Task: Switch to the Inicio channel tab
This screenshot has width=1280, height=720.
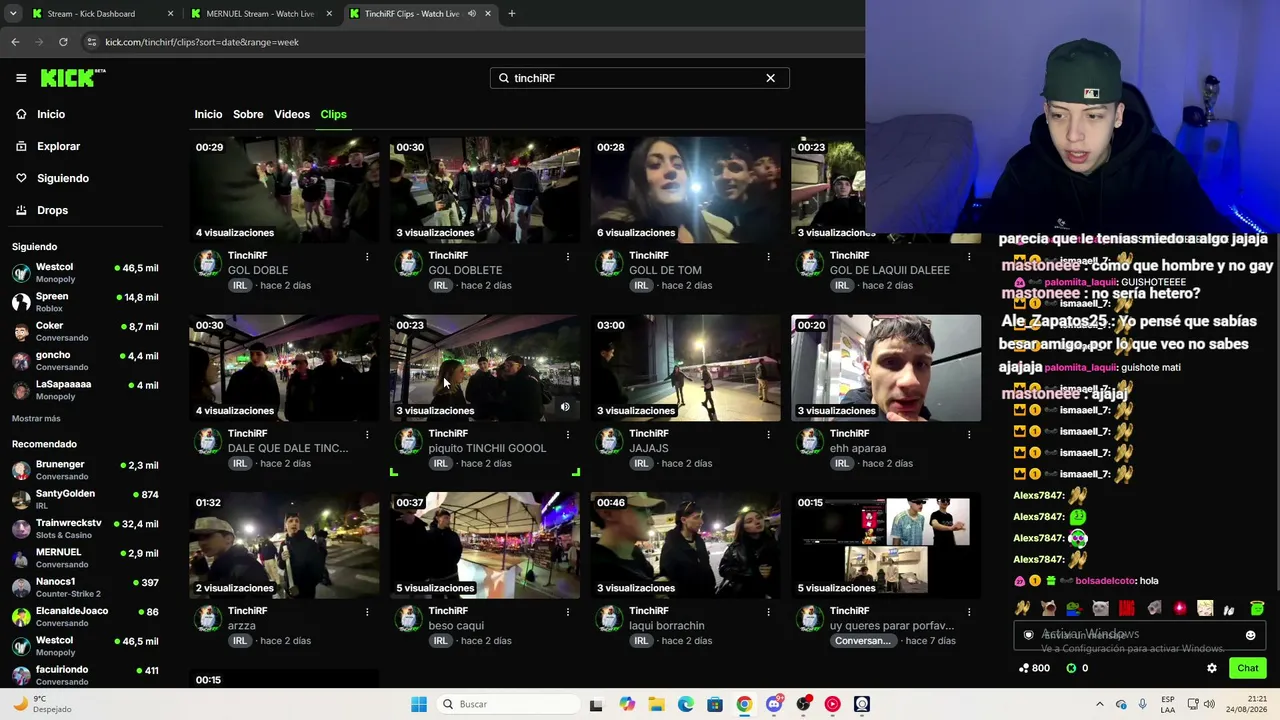Action: click(208, 114)
